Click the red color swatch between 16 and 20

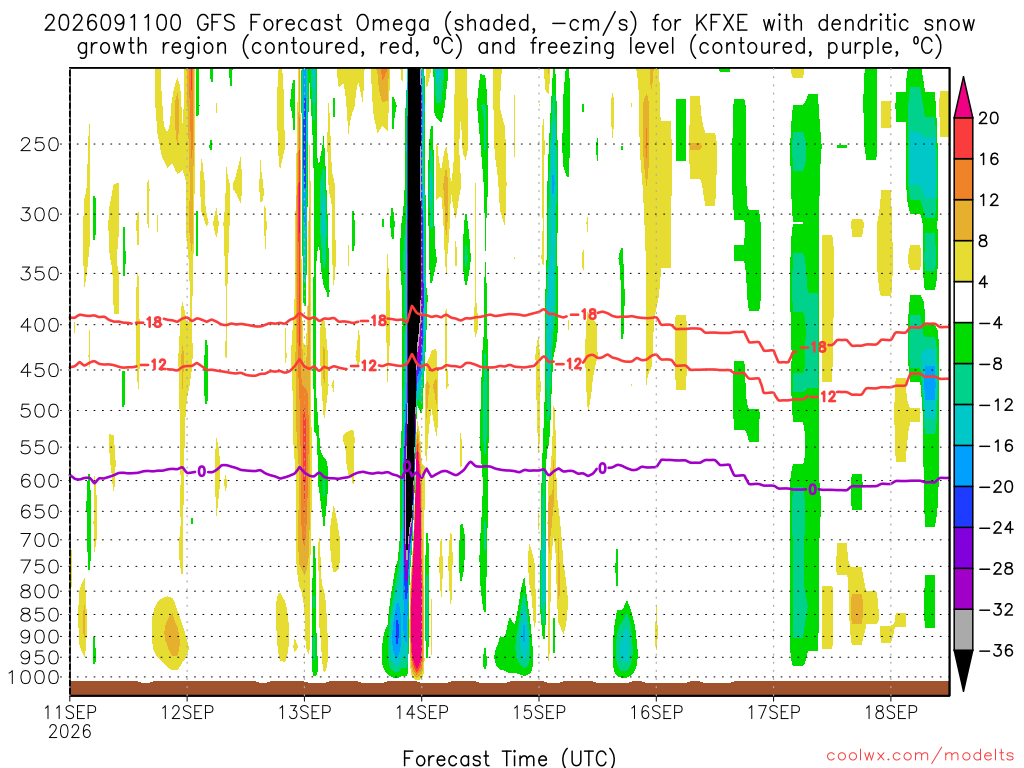[x=963, y=138]
